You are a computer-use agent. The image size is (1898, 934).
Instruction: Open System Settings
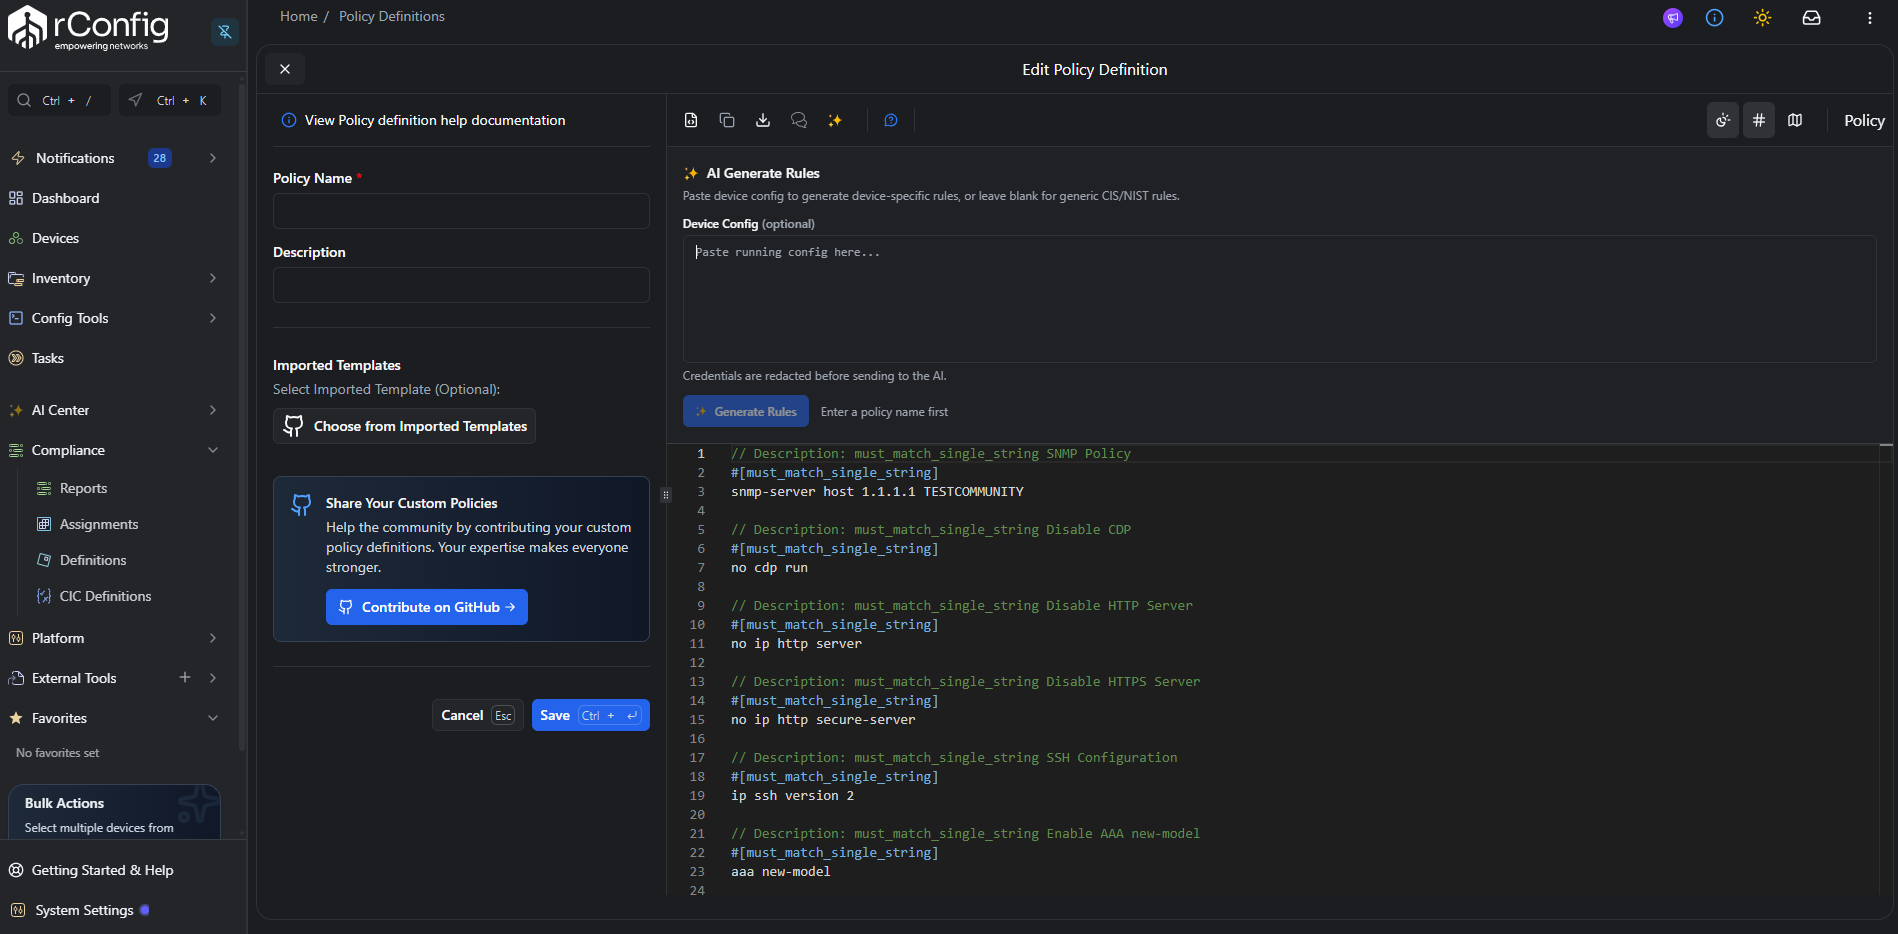(x=84, y=910)
